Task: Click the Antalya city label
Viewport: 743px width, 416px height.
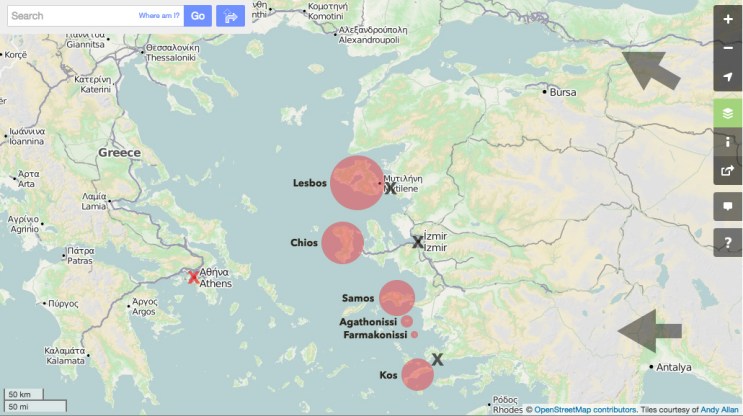Action: (673, 367)
